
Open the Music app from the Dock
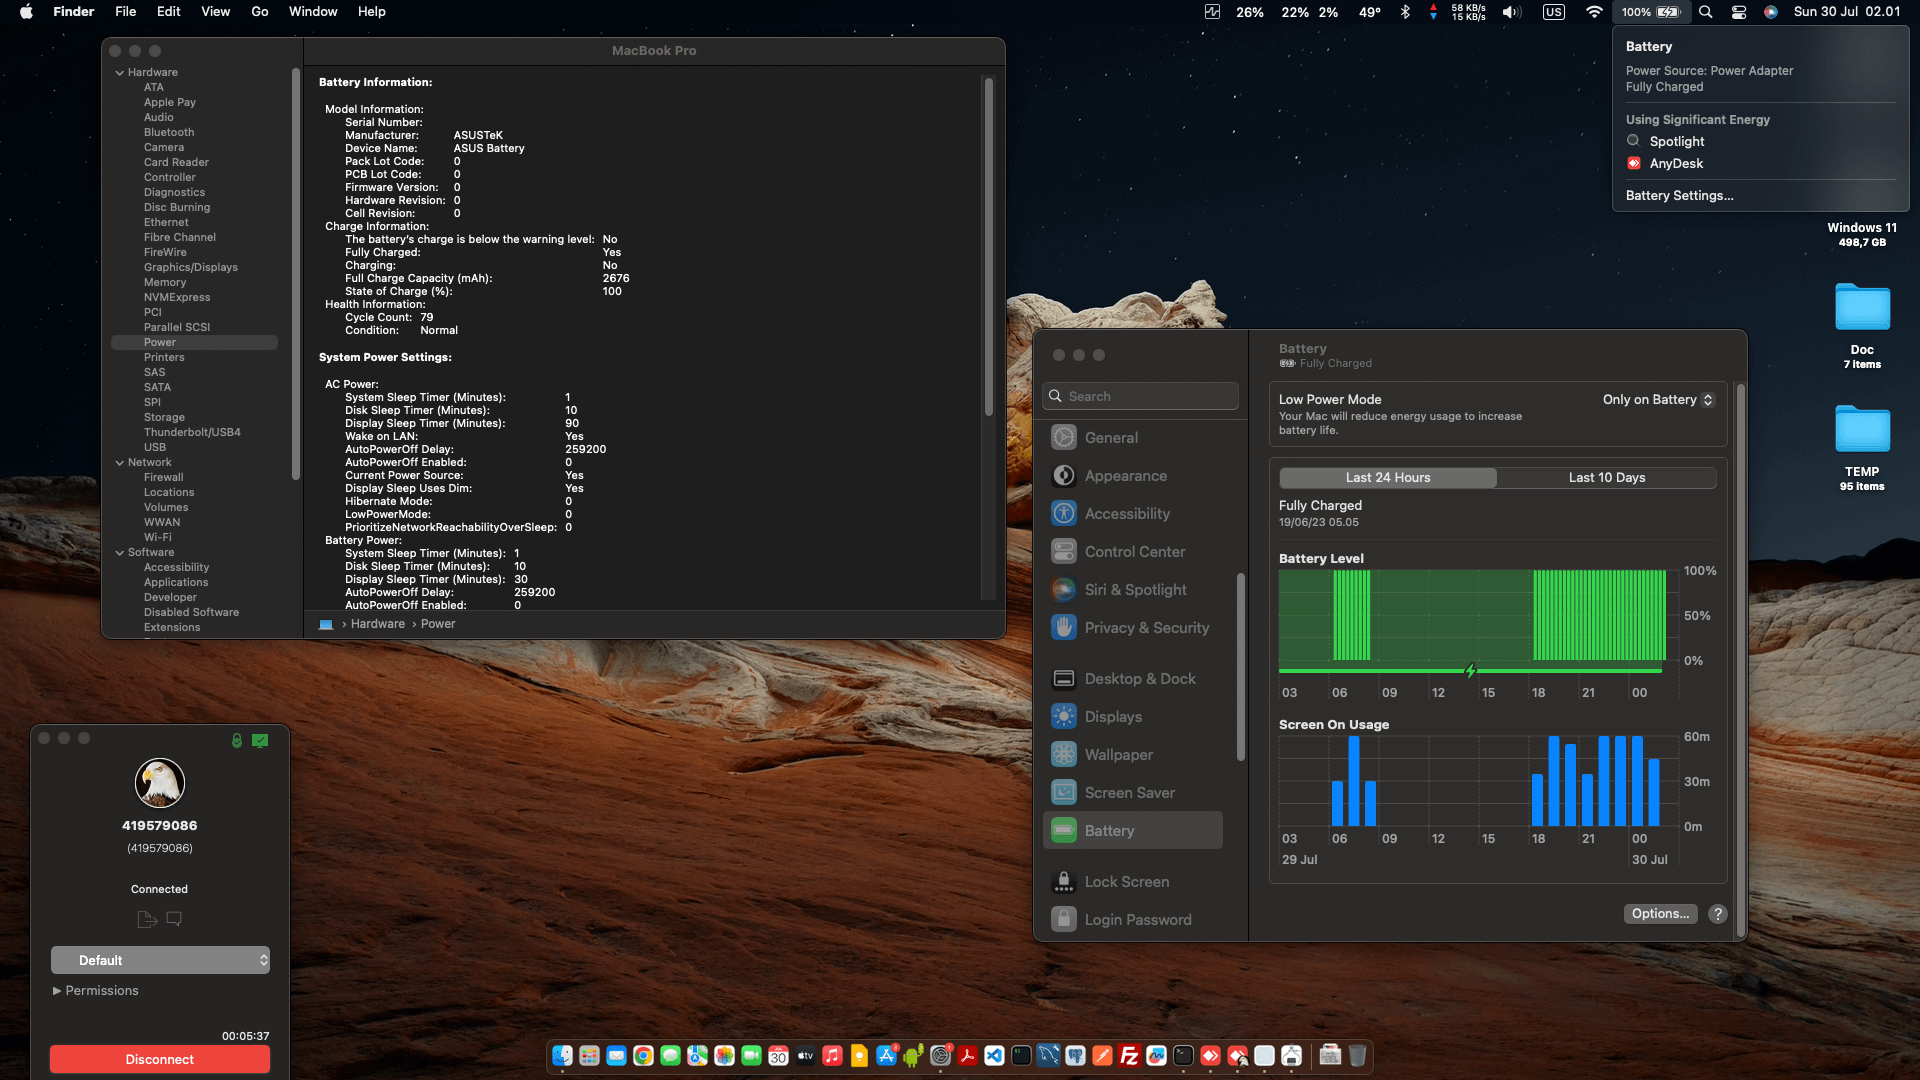pyautogui.click(x=832, y=1055)
